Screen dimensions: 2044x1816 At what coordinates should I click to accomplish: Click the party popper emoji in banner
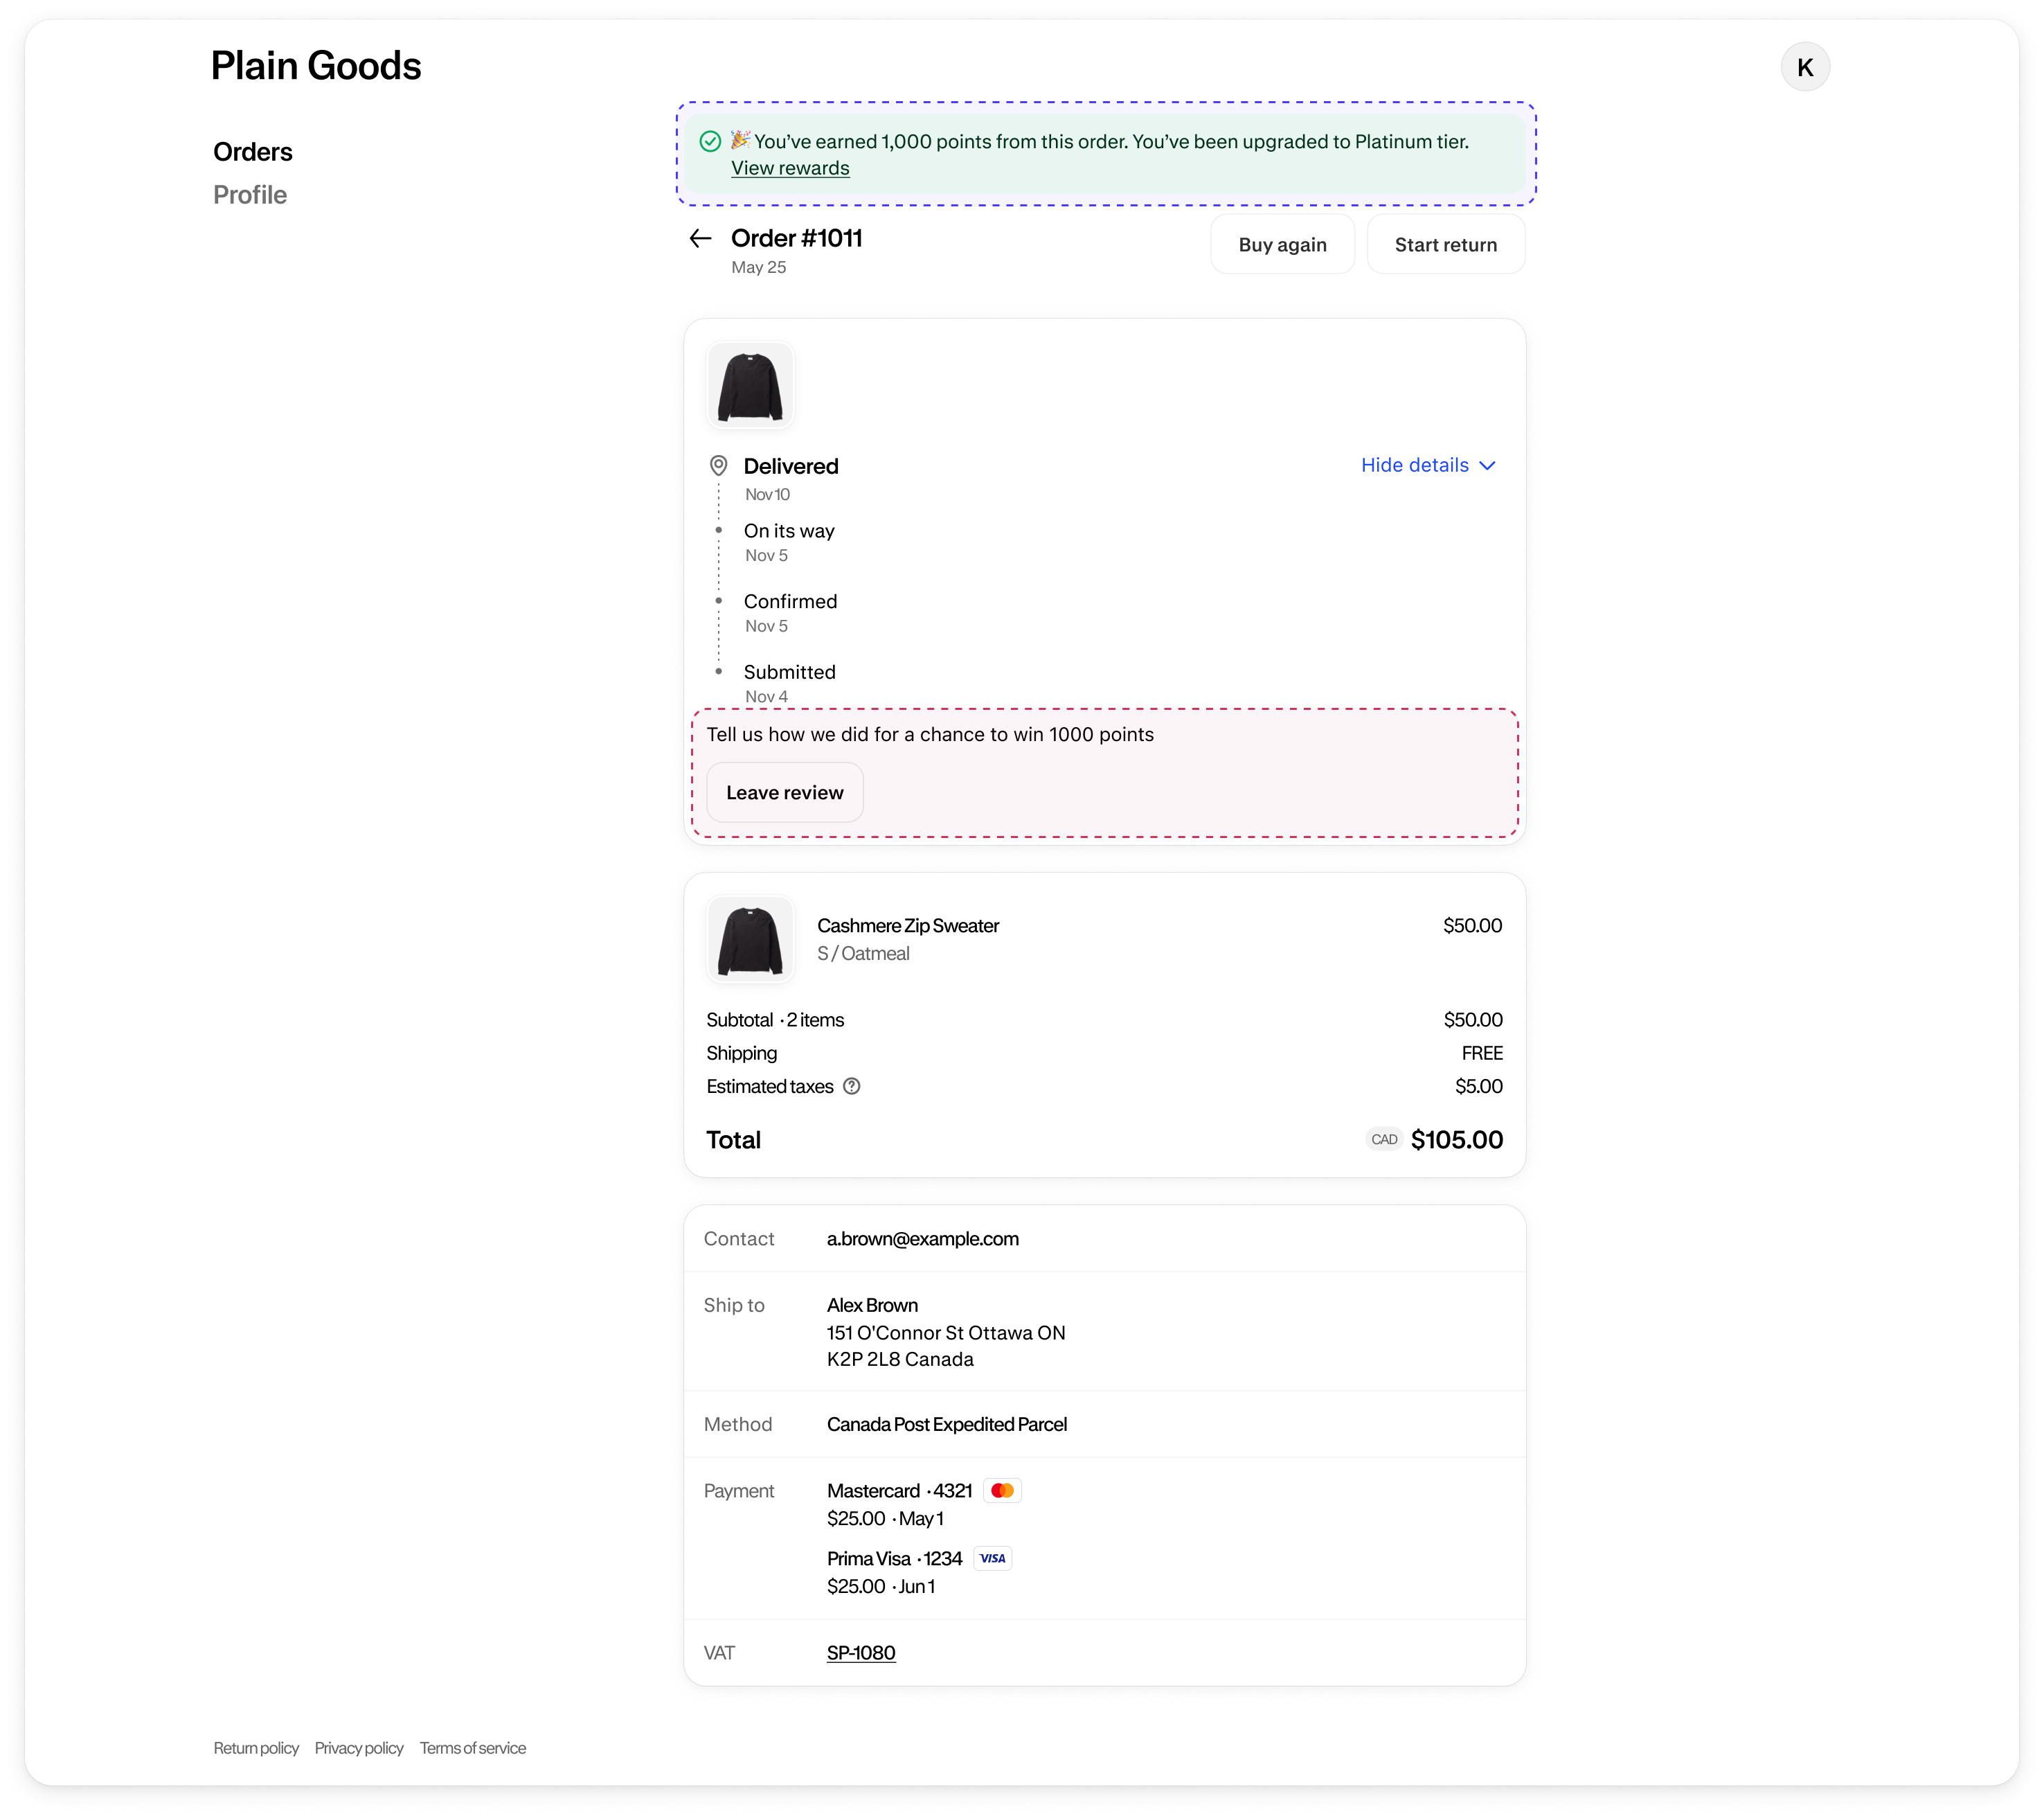coord(740,140)
